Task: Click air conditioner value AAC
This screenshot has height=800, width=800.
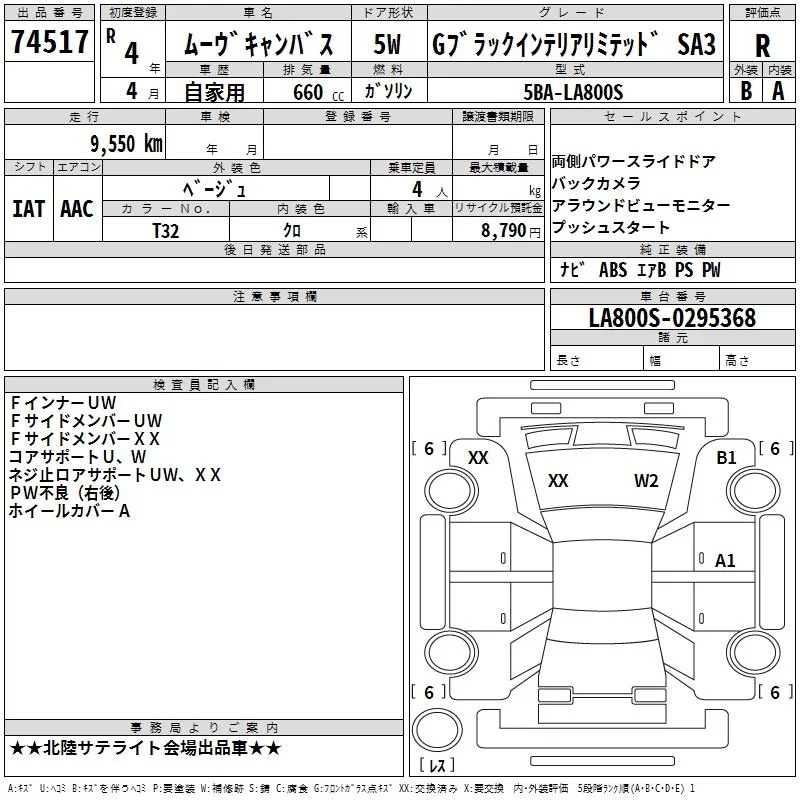Action: coord(77,209)
